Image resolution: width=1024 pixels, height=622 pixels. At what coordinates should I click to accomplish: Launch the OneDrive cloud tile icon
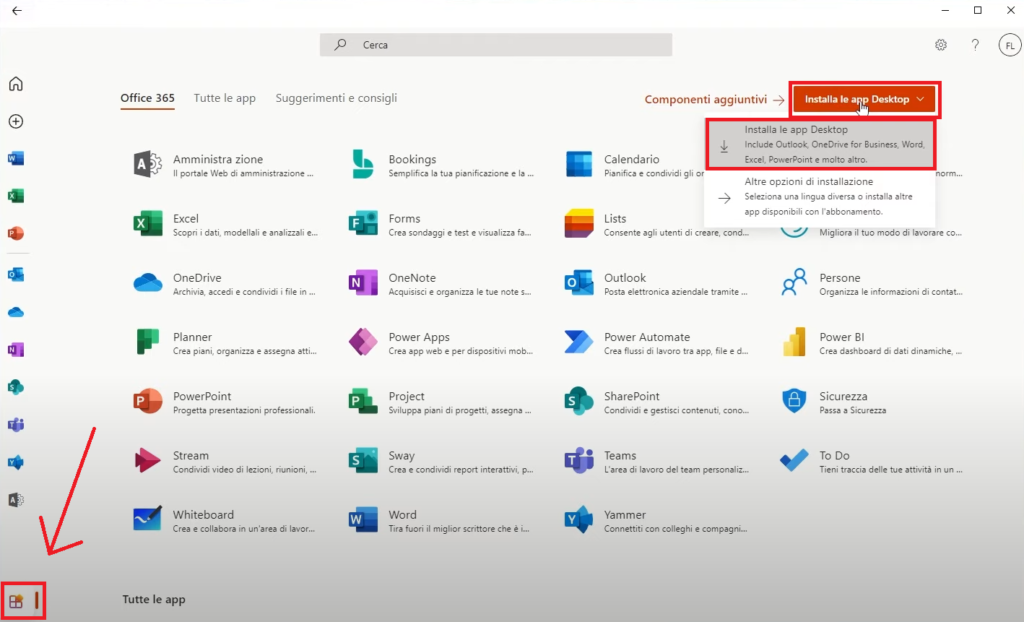pos(148,283)
